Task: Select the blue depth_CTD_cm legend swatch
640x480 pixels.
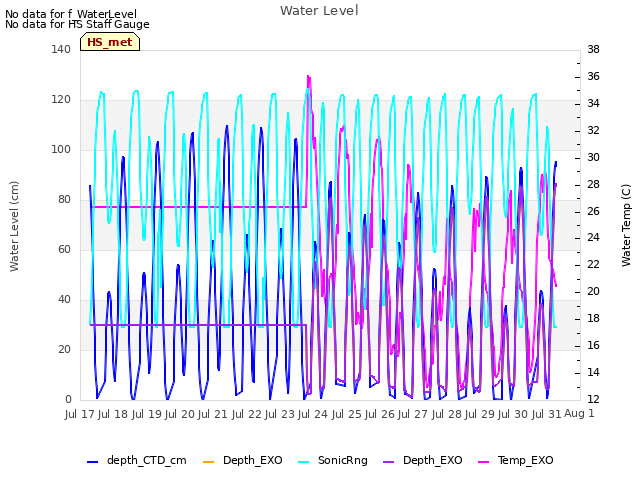Action: tap(93, 462)
